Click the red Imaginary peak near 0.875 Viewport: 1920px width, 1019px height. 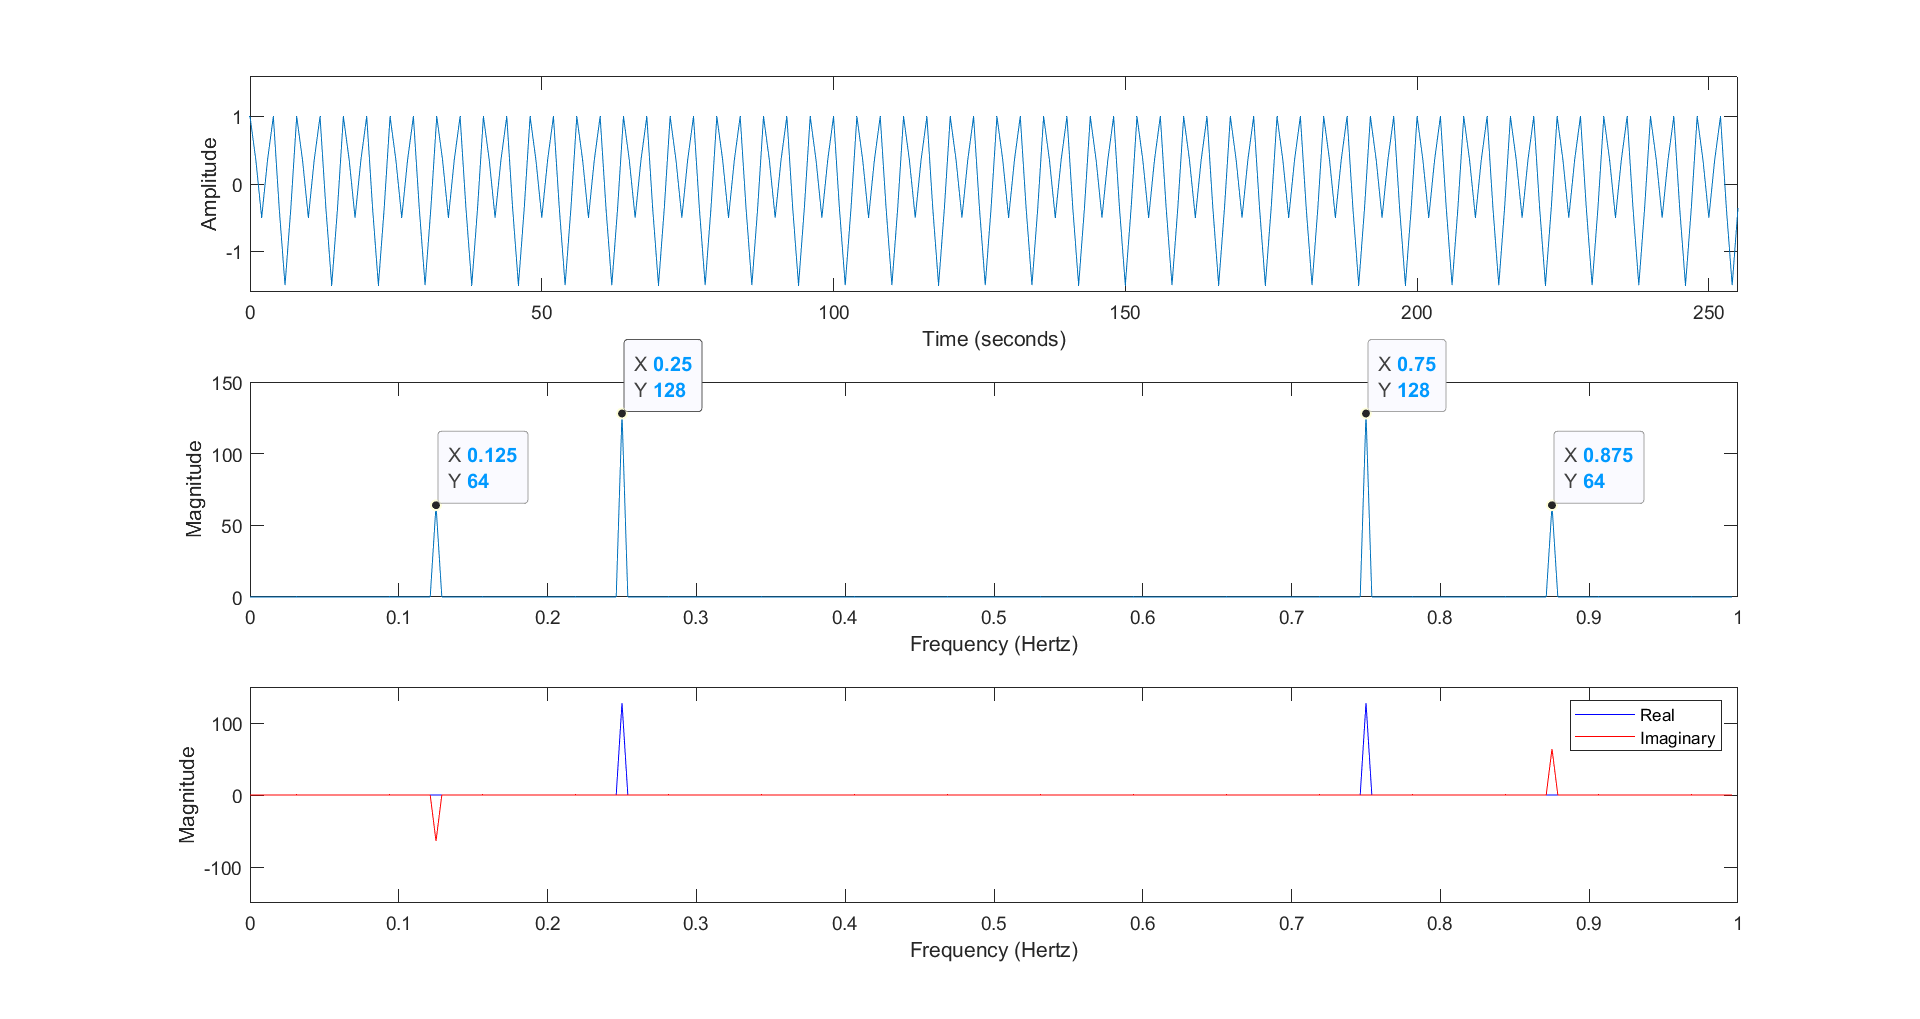pyautogui.click(x=1551, y=755)
